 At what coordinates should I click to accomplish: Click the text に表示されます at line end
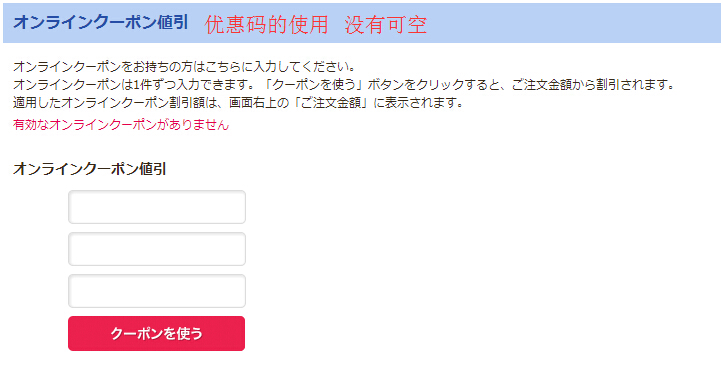click(x=410, y=103)
